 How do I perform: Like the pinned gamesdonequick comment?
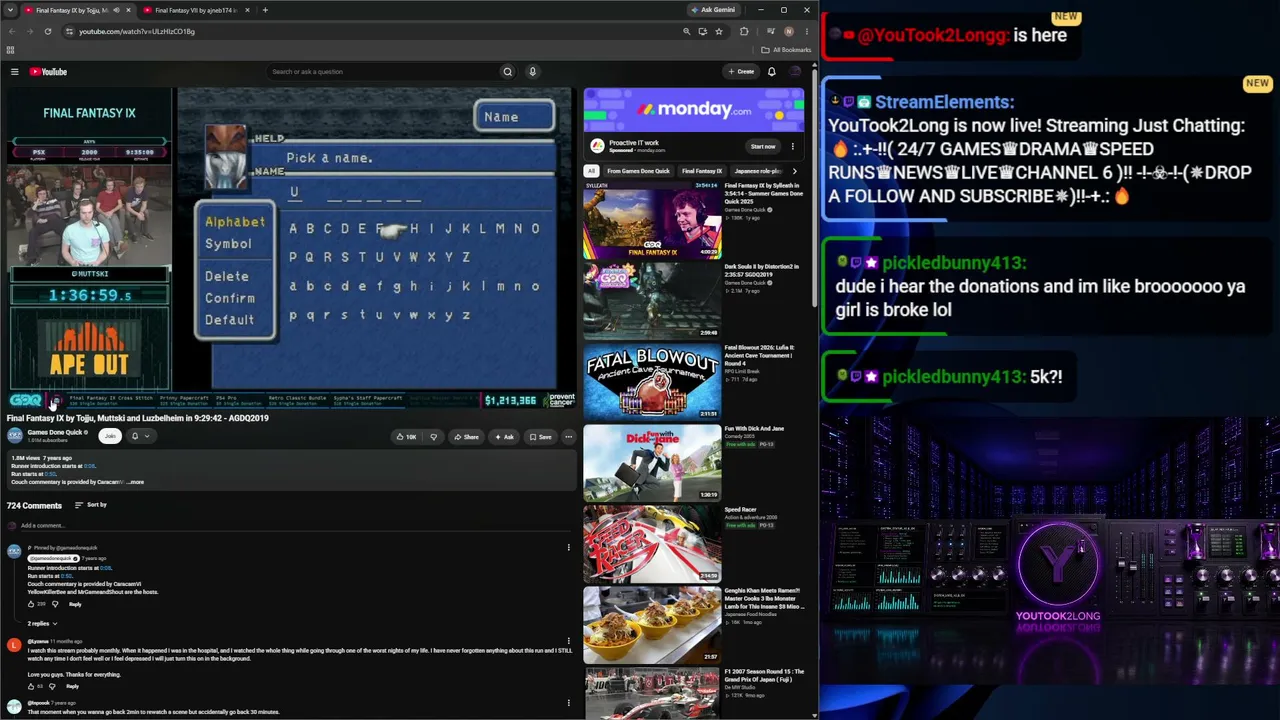tap(31, 604)
